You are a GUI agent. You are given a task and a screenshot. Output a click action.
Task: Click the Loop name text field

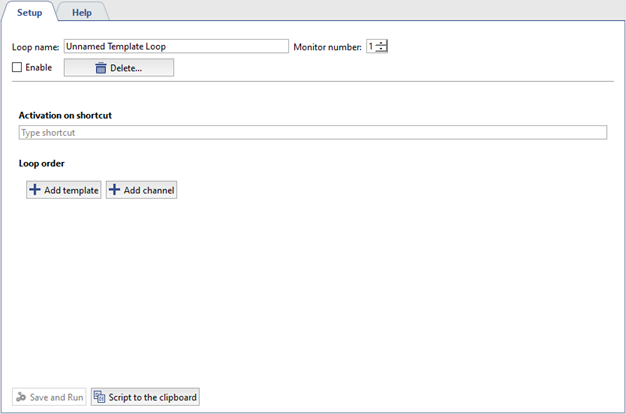[175, 46]
